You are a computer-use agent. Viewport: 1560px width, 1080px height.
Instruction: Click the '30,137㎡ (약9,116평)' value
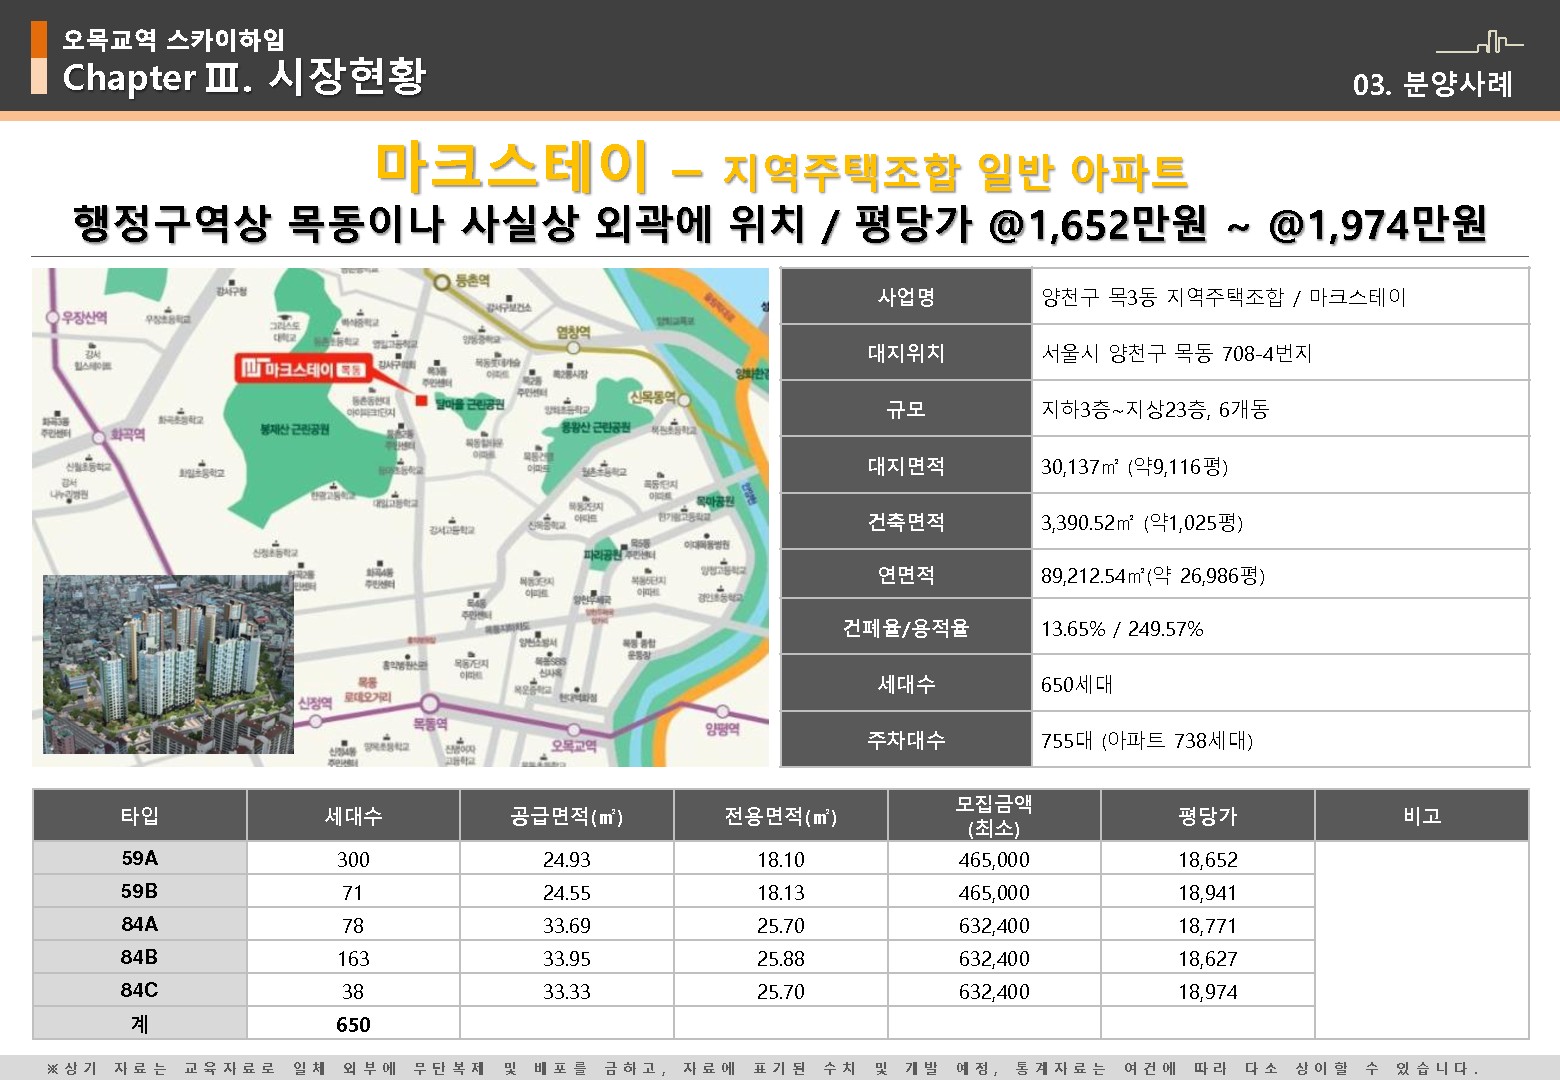click(x=1134, y=466)
